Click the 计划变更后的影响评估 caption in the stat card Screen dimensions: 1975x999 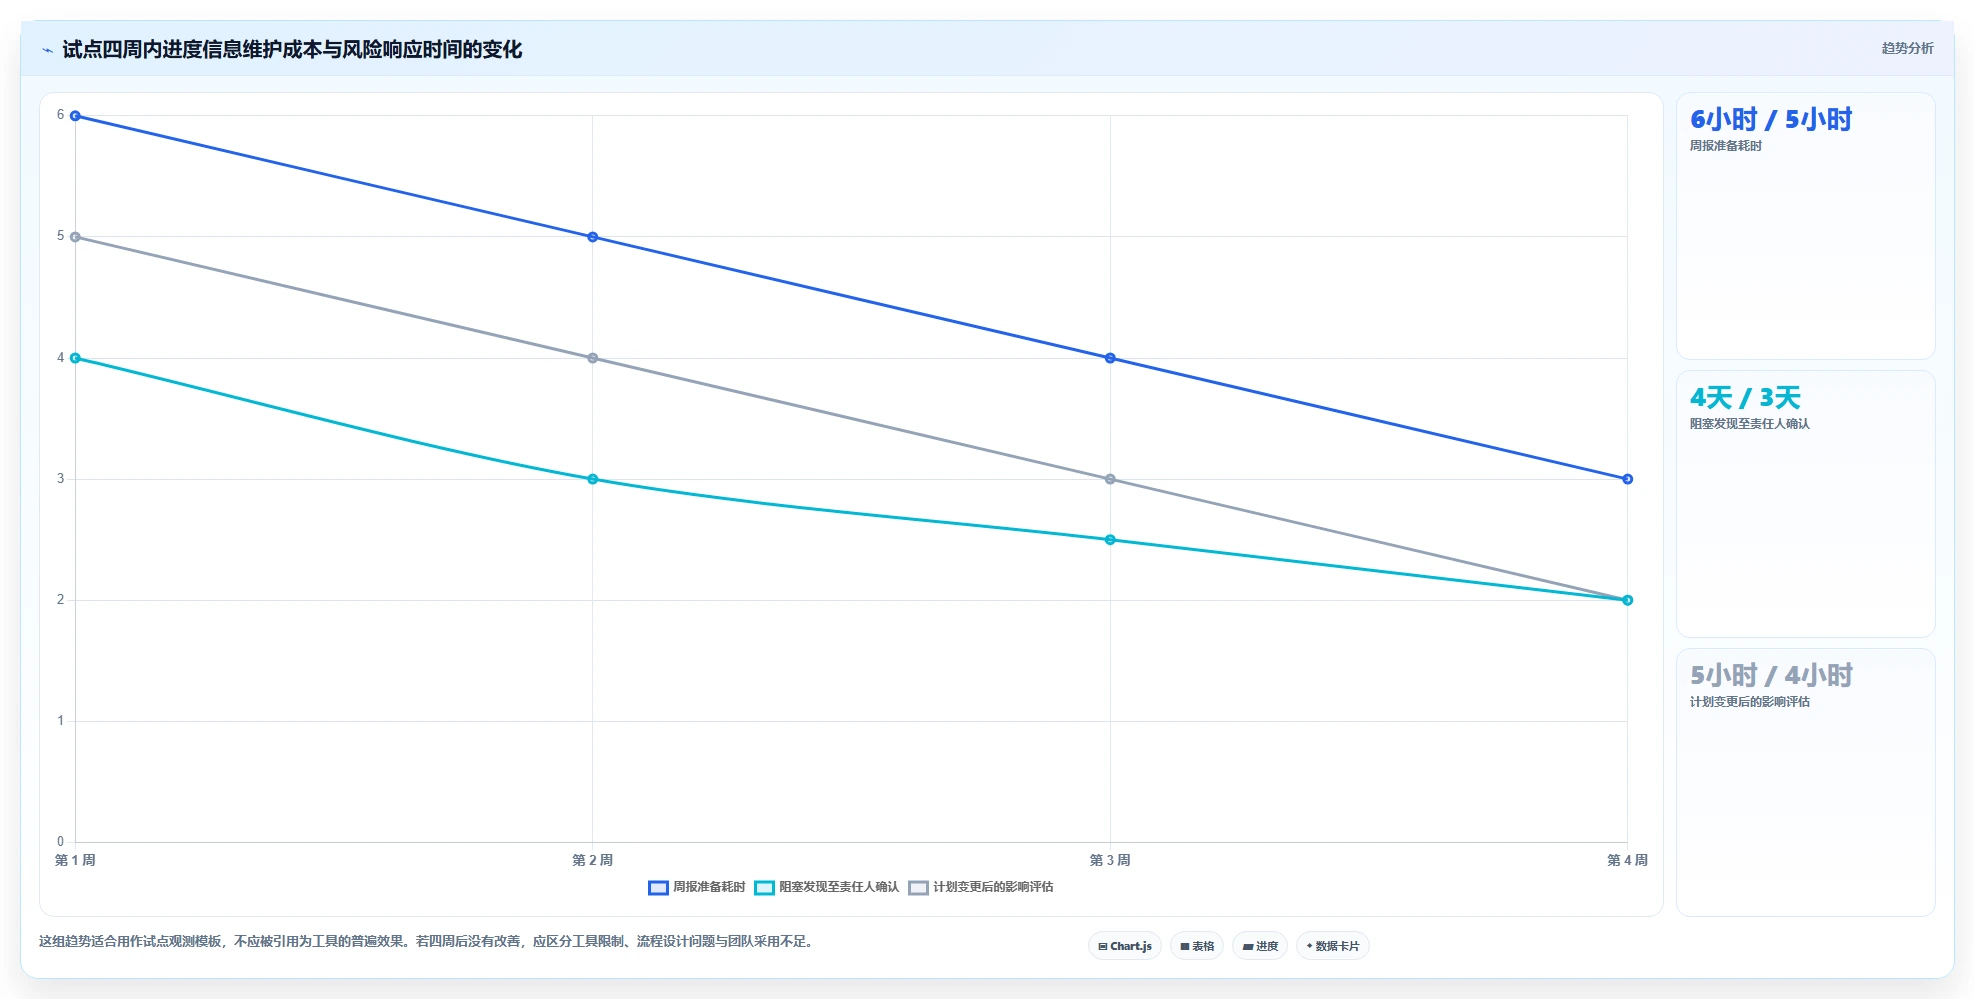click(x=1750, y=702)
